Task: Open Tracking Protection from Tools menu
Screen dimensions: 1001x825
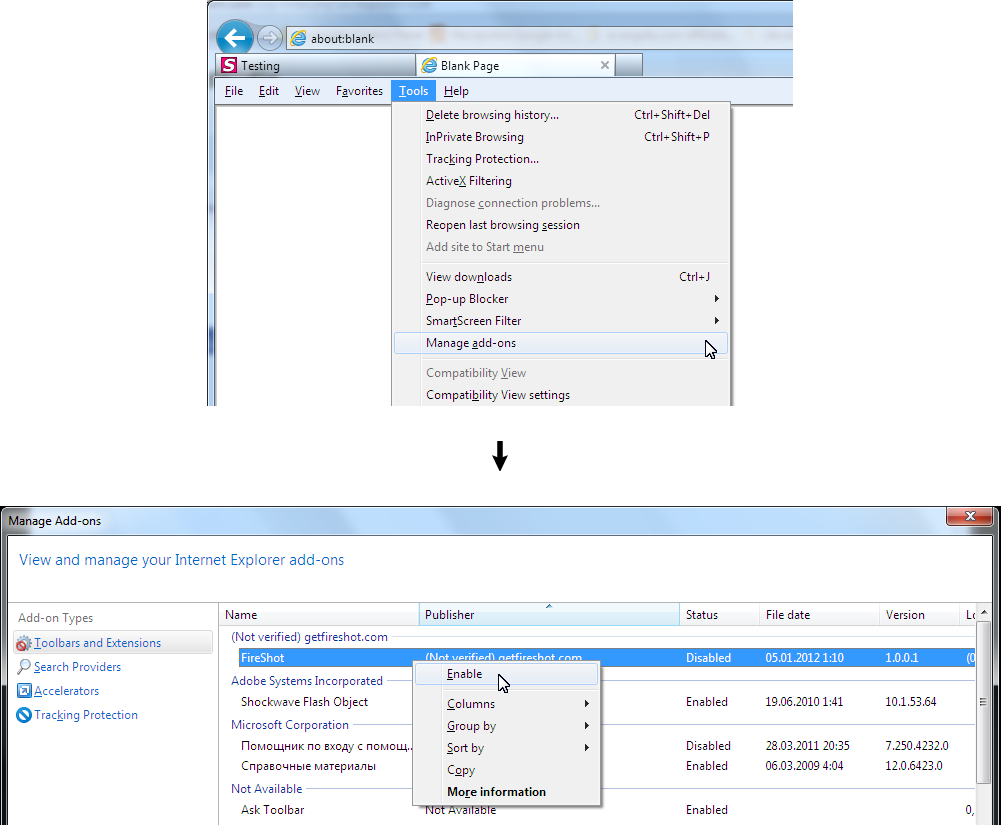Action: 561,159
